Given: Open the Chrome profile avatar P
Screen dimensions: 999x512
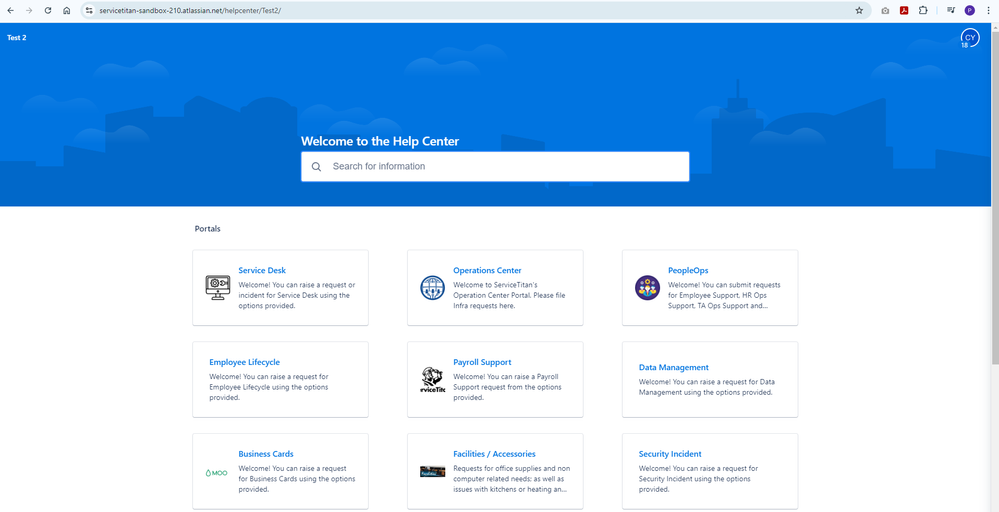Looking at the screenshot, I should tap(969, 10).
